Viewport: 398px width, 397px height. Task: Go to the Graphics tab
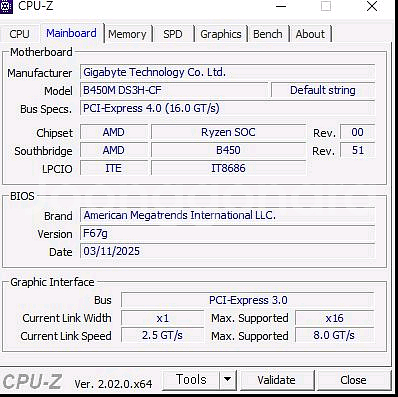221,34
